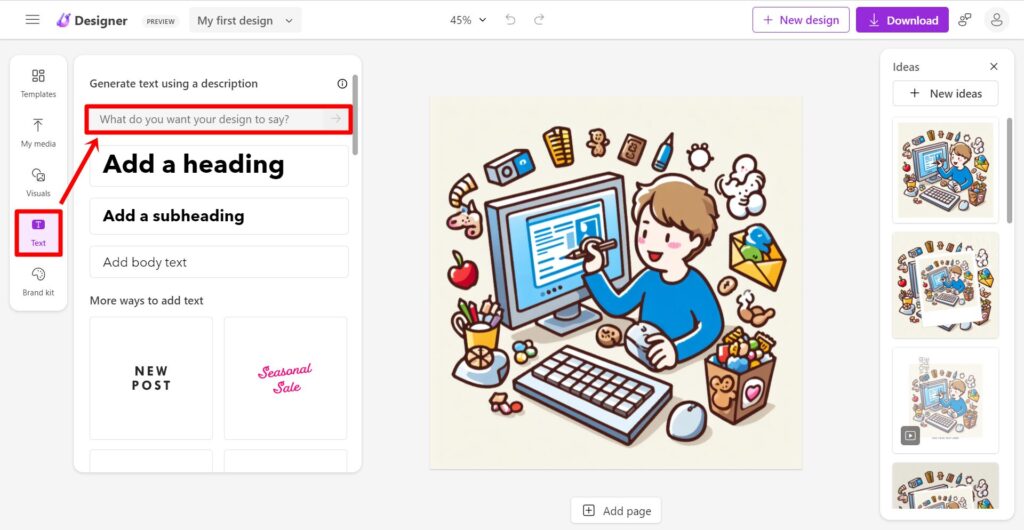Open the share connections icon
The width and height of the screenshot is (1024, 530).
[965, 20]
